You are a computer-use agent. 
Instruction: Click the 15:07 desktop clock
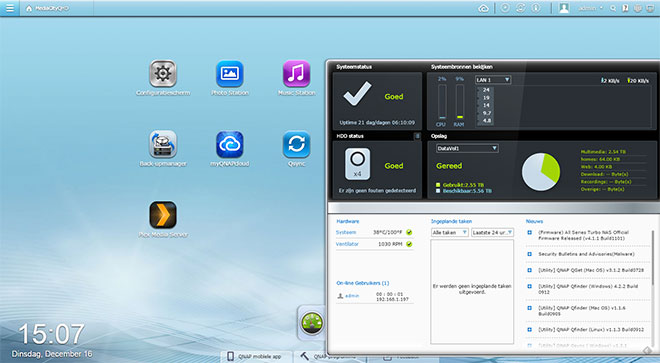(51, 334)
